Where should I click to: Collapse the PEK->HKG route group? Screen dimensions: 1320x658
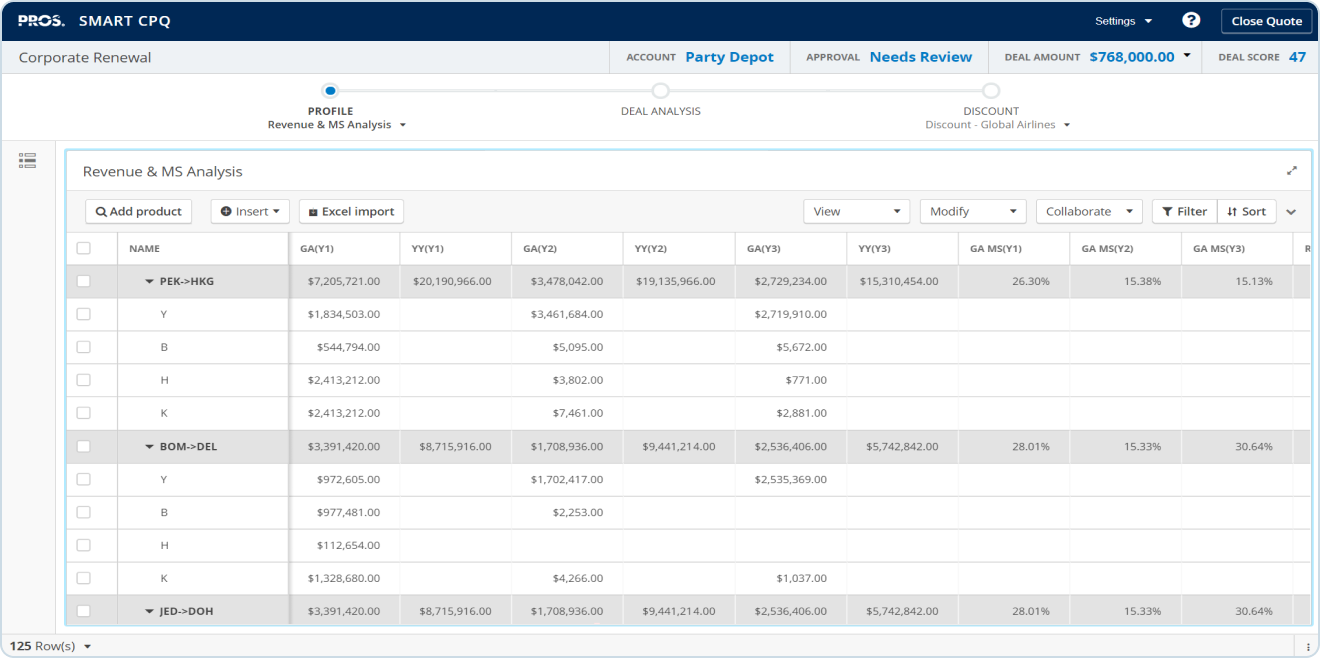(x=149, y=282)
